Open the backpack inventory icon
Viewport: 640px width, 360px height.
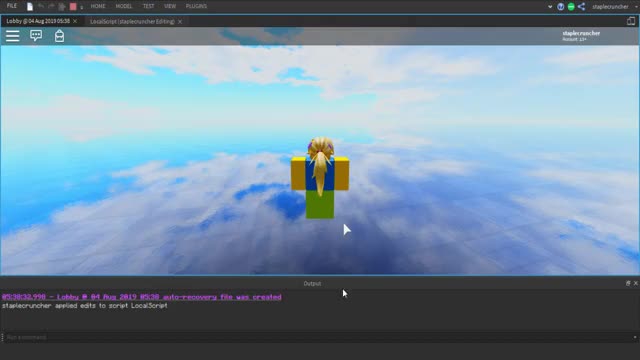tap(59, 36)
